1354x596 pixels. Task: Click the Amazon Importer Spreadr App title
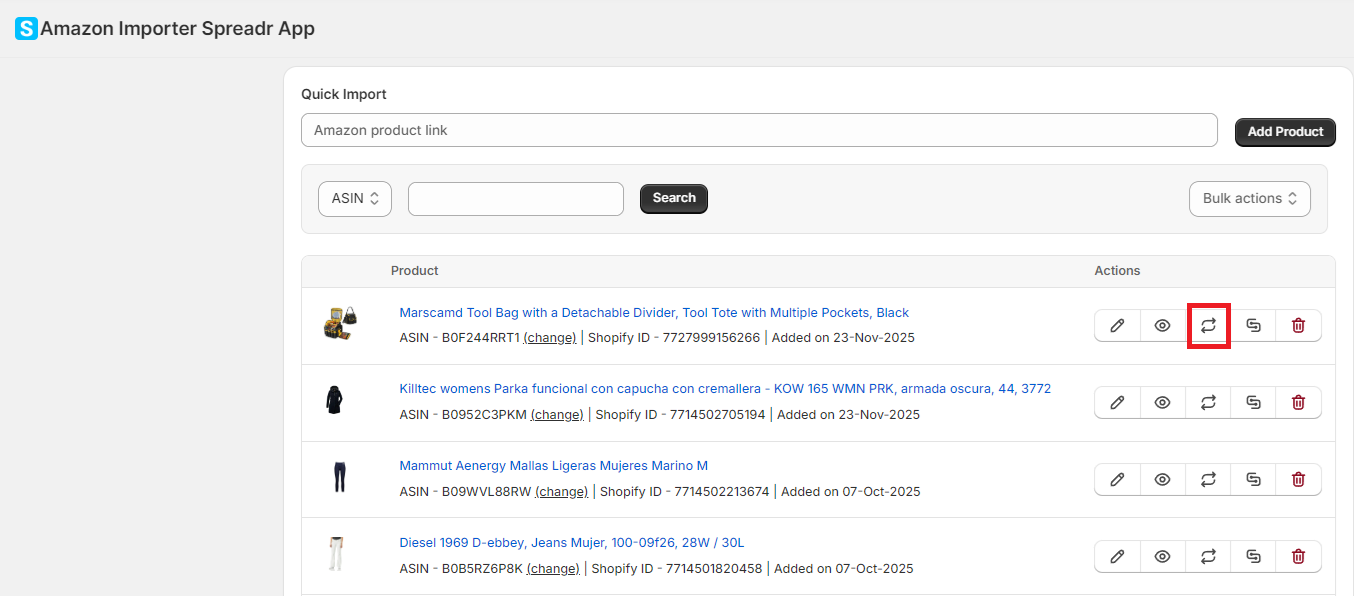(x=178, y=29)
